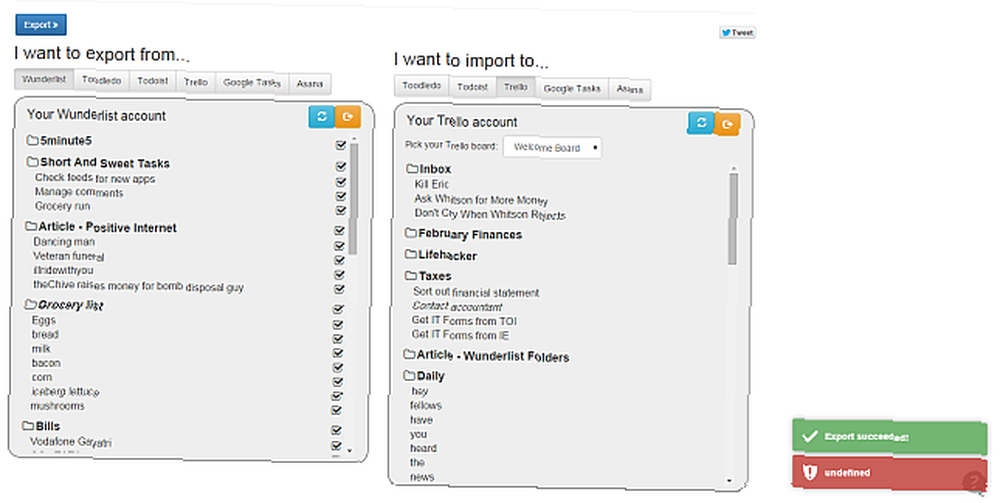Click the Wunderlist list scroll-down arrow
This screenshot has width=1000, height=503.
pyautogui.click(x=349, y=450)
